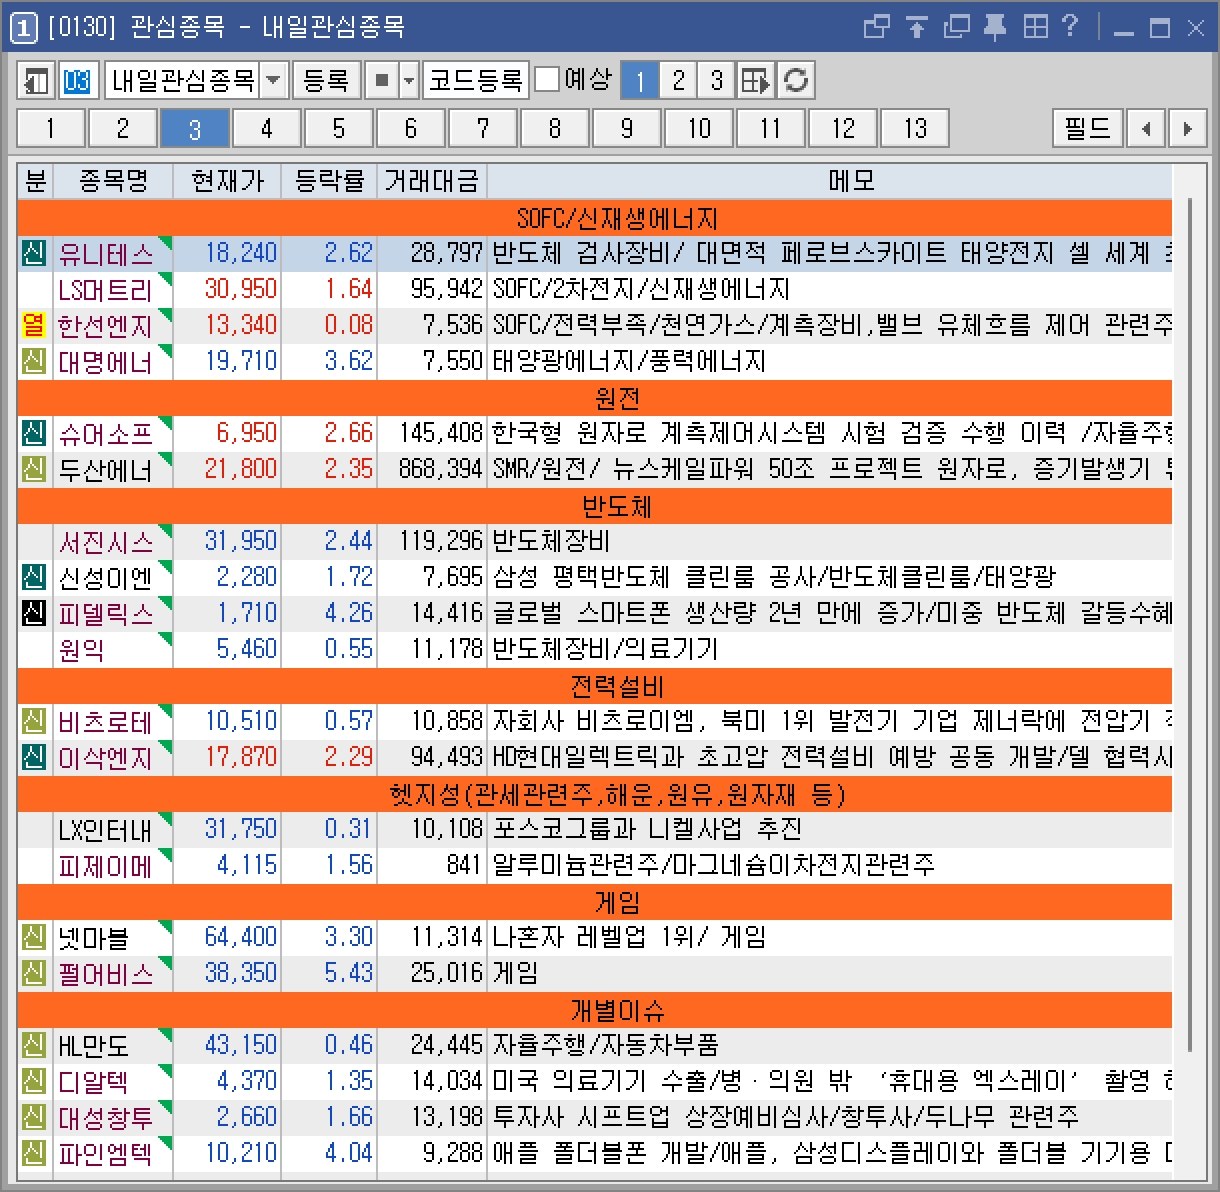Open the dropdown arrow next to stop button

point(408,80)
